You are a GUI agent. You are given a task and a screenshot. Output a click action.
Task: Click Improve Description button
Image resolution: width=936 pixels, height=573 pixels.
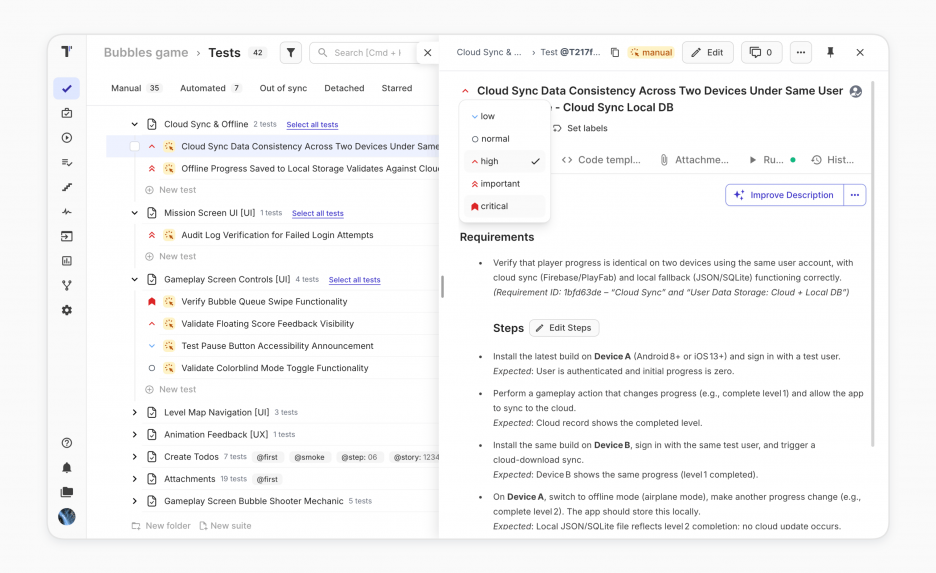pyautogui.click(x=784, y=195)
